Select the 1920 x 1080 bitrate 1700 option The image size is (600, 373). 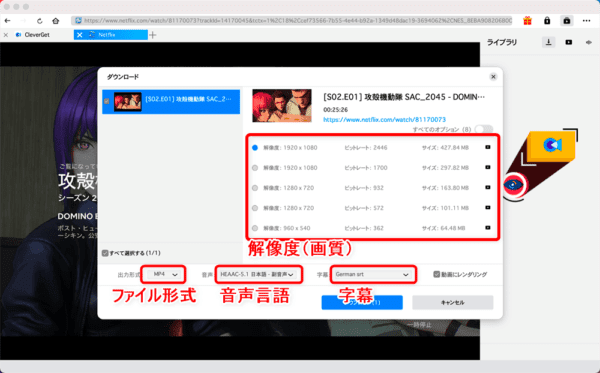coord(255,168)
